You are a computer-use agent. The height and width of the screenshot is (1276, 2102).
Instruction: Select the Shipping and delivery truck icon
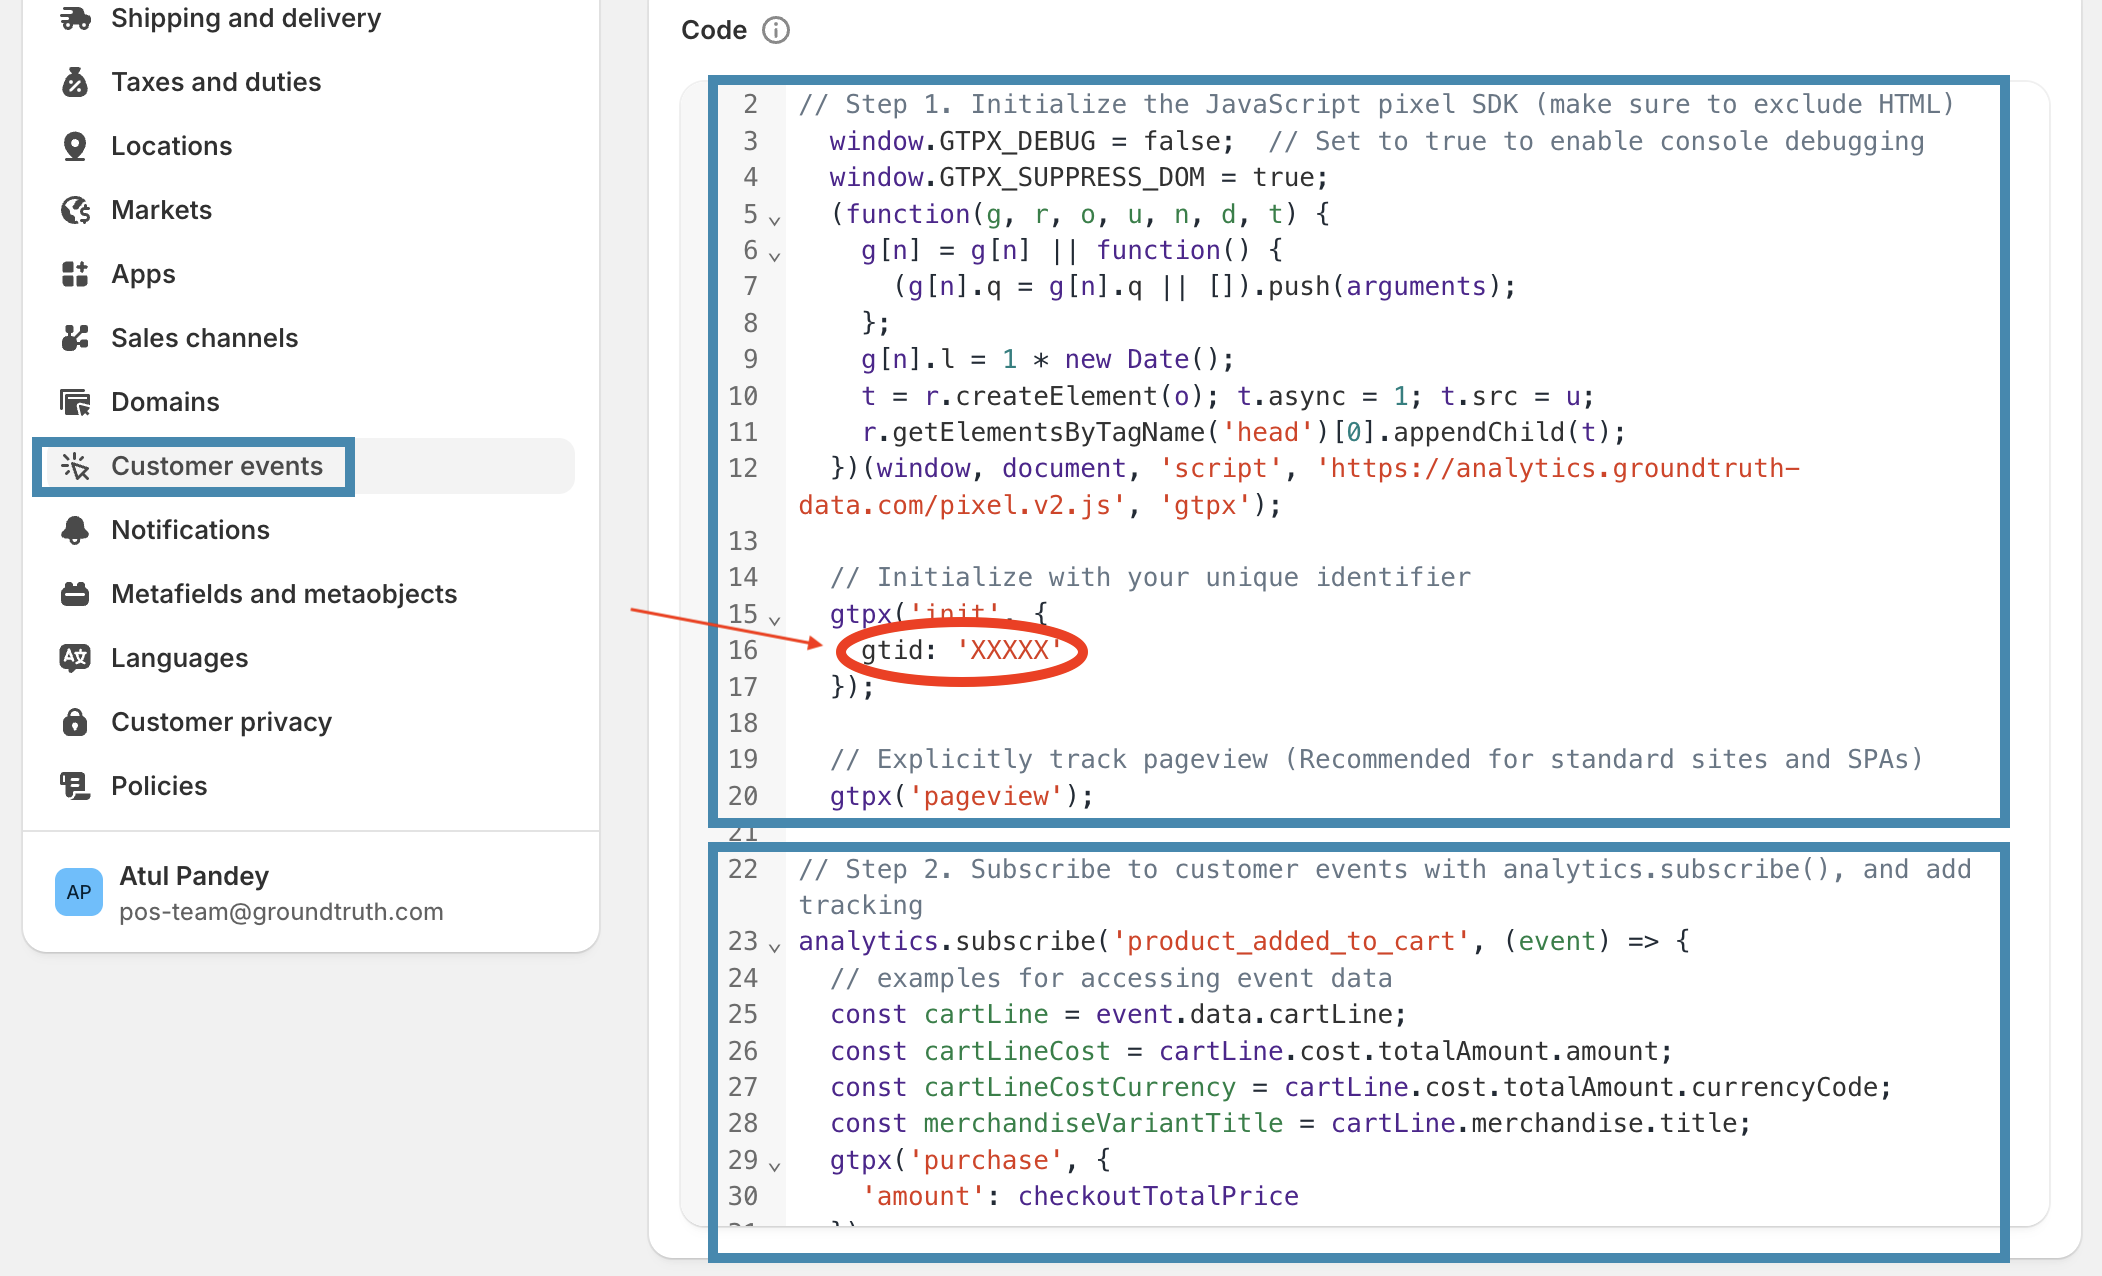(75, 17)
